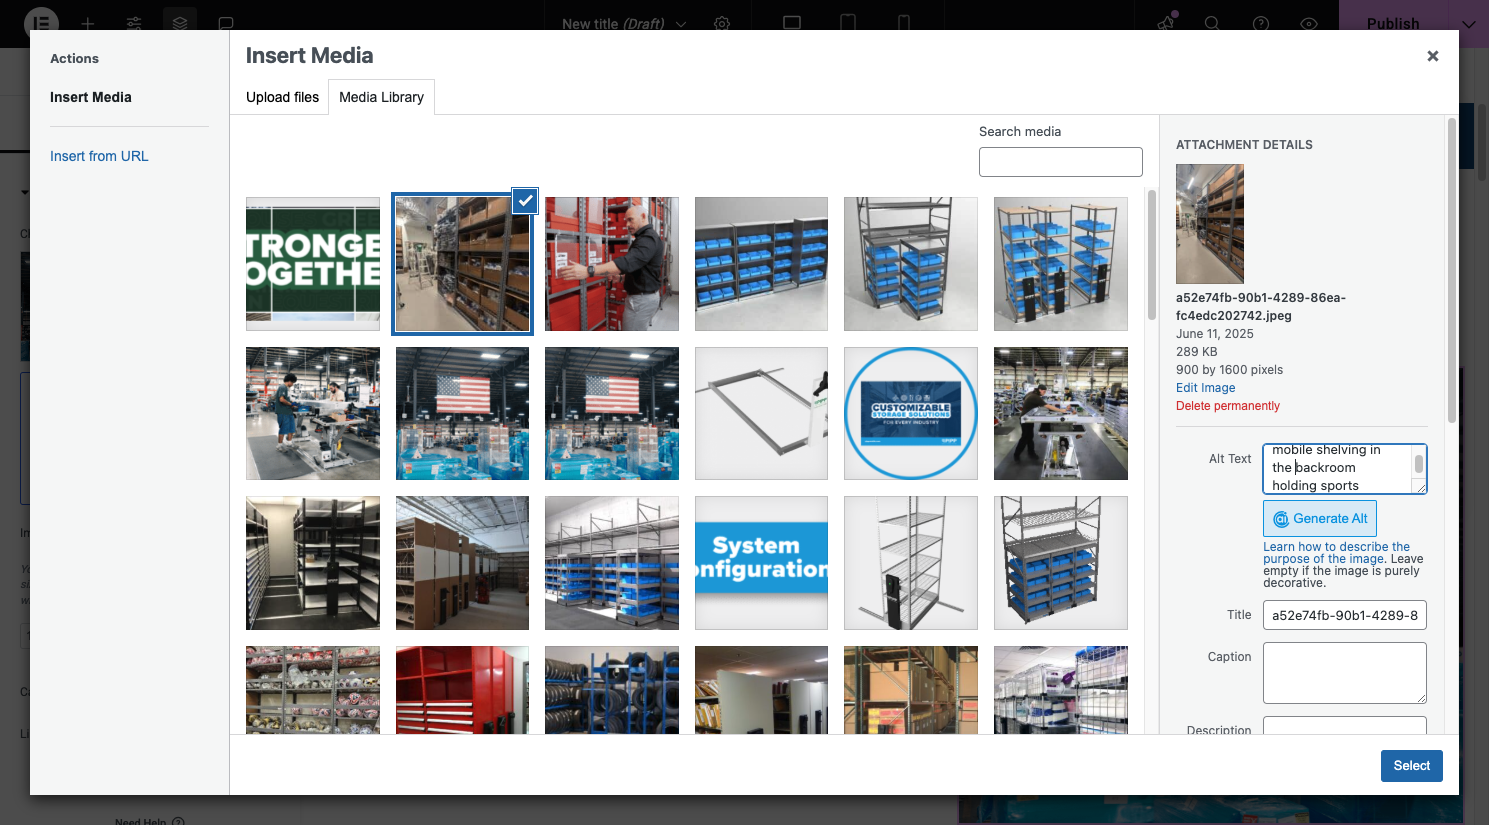
Task: Click the Generate Alt button
Action: [x=1320, y=518]
